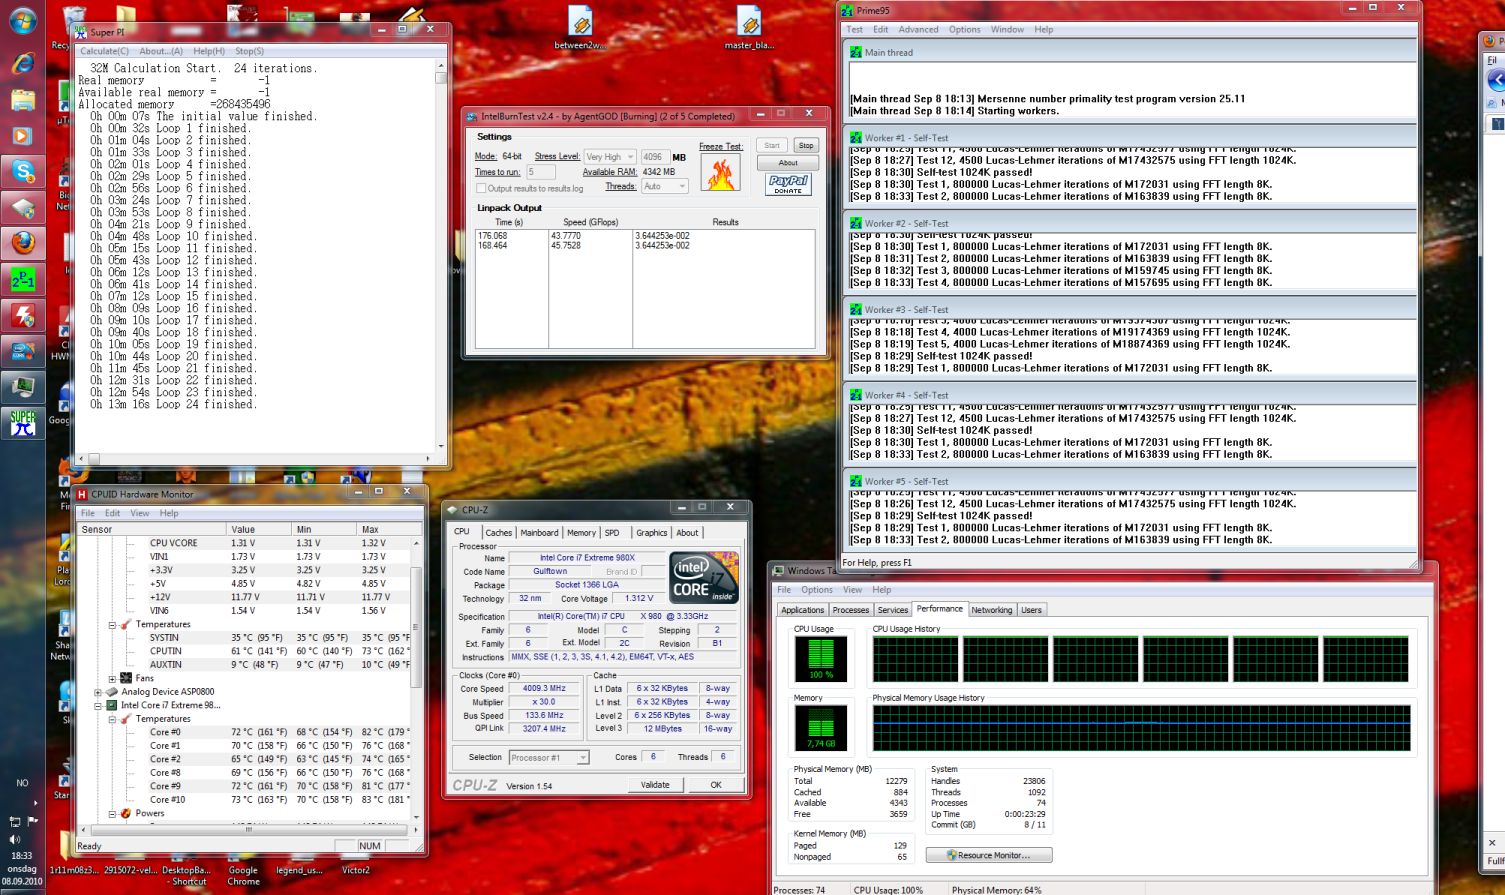Open View menu in HWMonitor
Viewport: 1505px width, 895px height.
tap(140, 513)
